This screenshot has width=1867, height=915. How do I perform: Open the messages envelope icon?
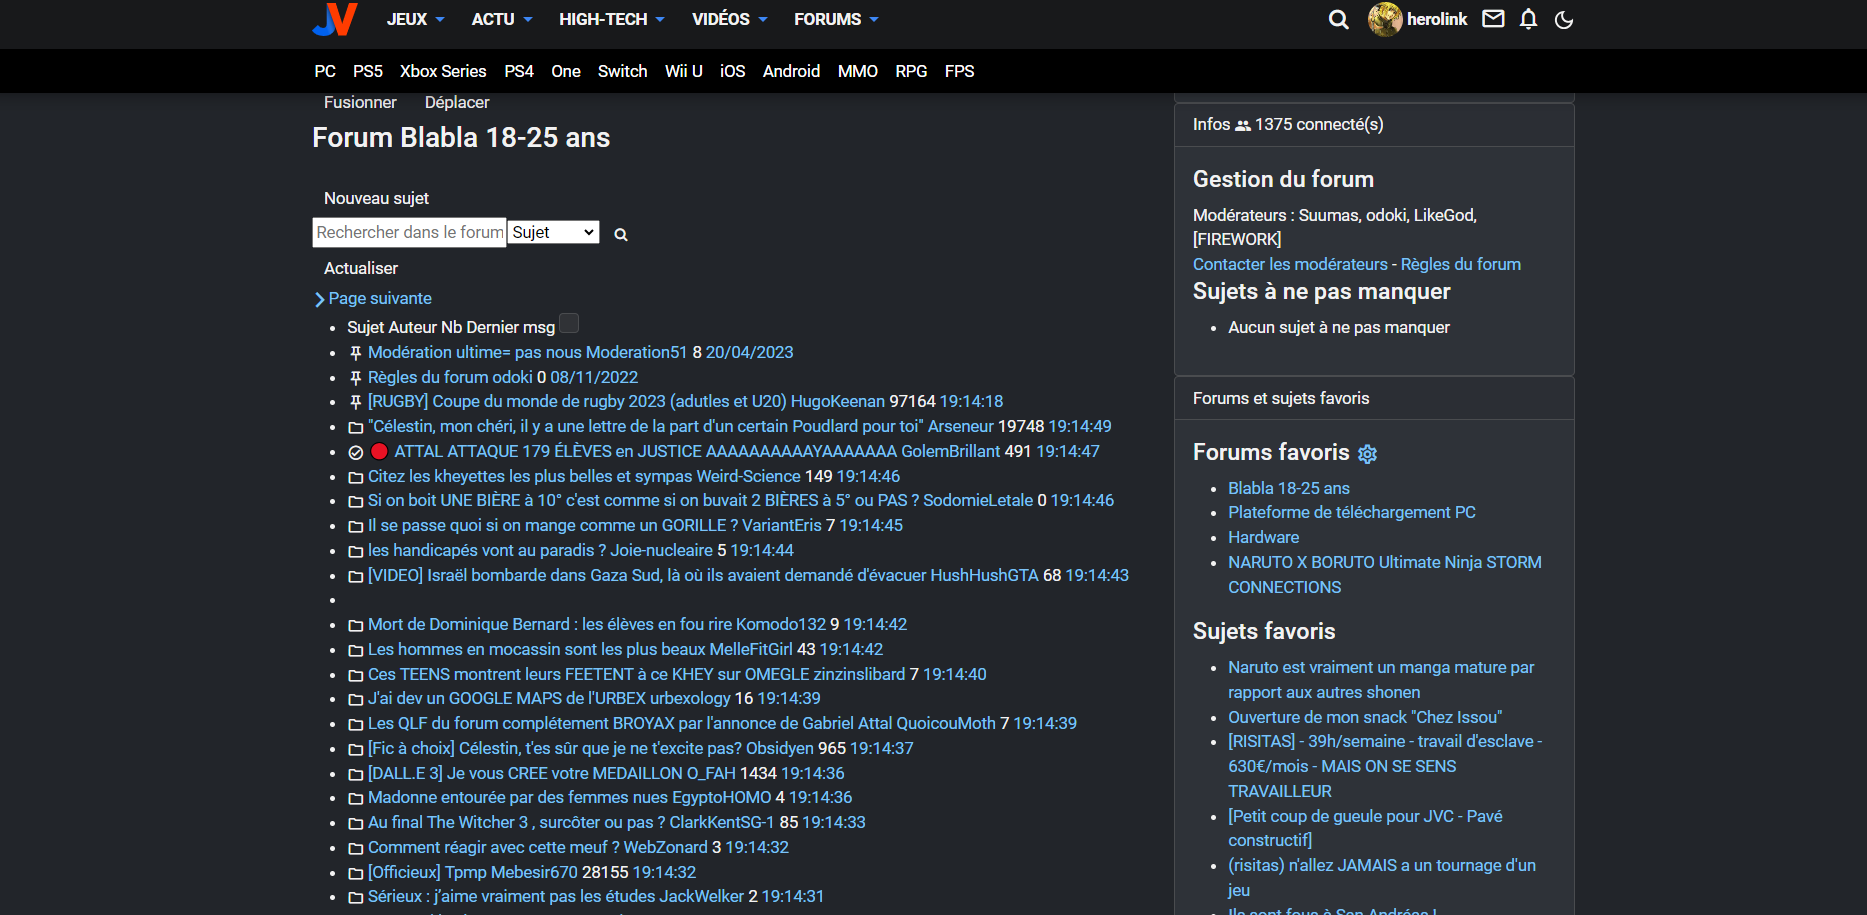[1493, 19]
